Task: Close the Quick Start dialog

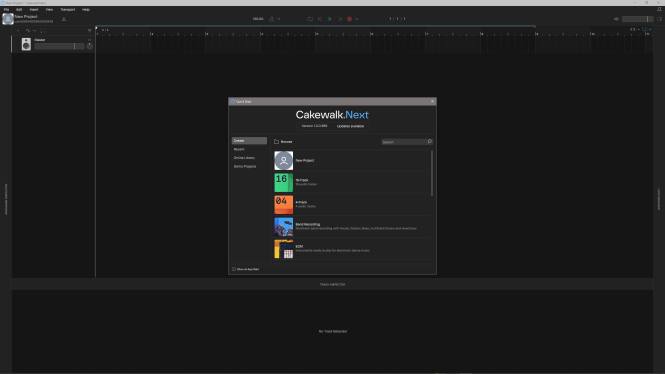Action: (432, 101)
